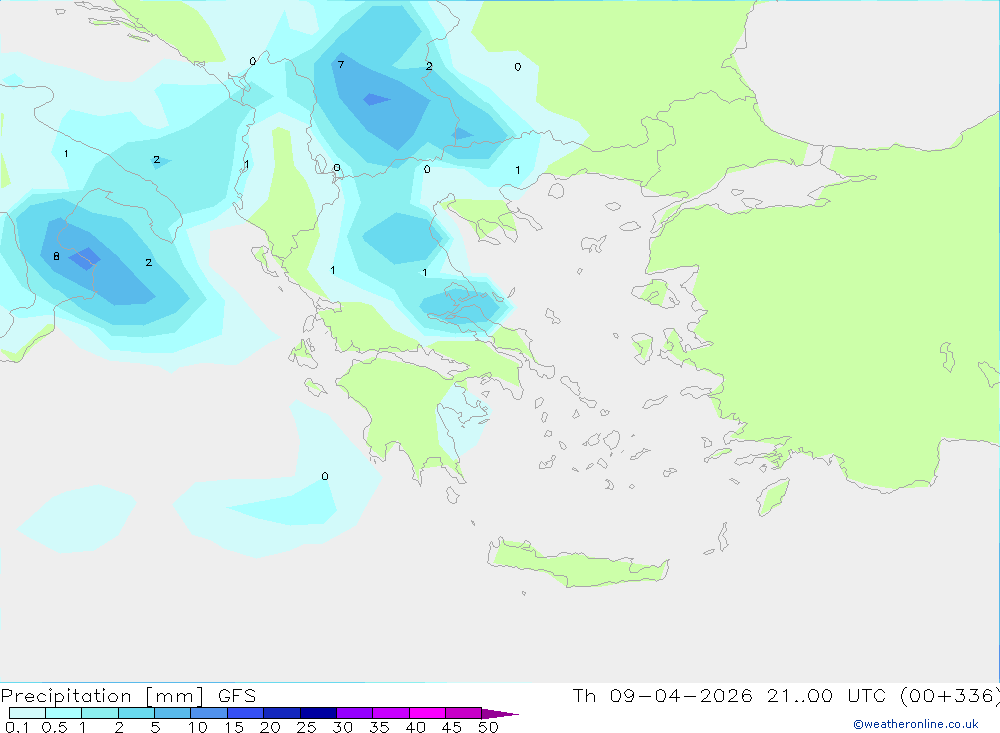Click the 25–30 mm navy legend swatch
The height and width of the screenshot is (733, 1000).
318,713
